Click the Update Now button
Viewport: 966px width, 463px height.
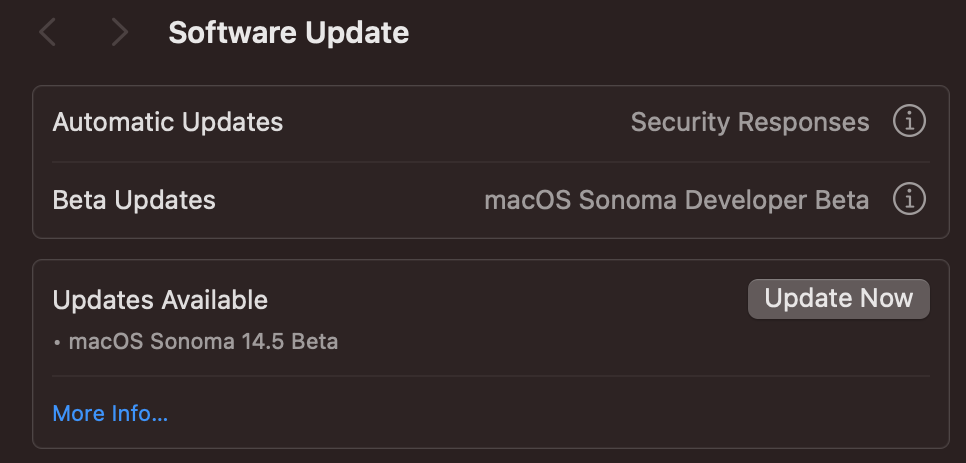838,299
